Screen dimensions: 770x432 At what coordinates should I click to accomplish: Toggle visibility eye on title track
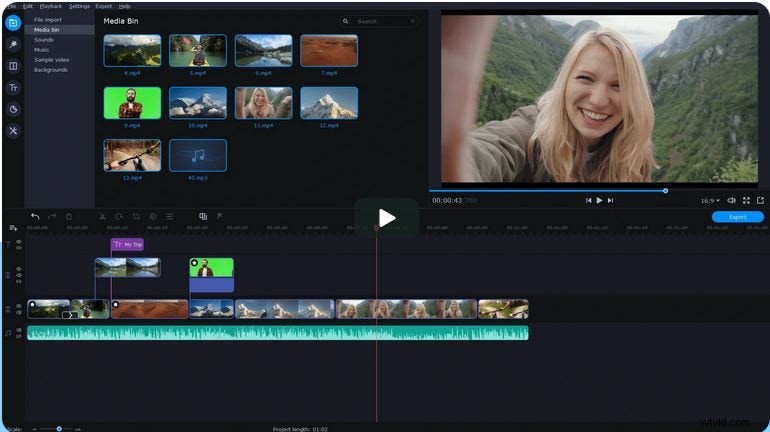coord(18,242)
